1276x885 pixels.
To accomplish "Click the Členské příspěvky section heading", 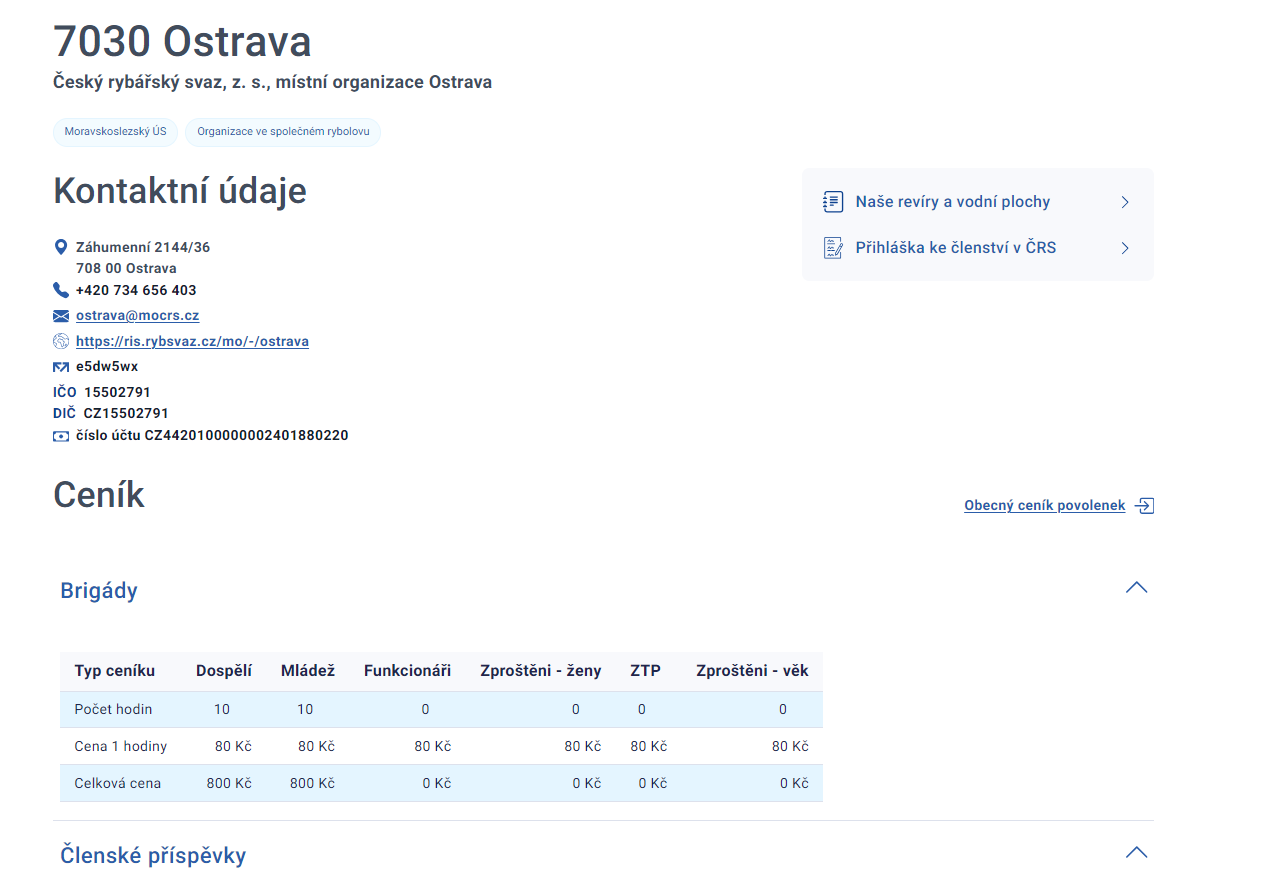I will coord(153,856).
